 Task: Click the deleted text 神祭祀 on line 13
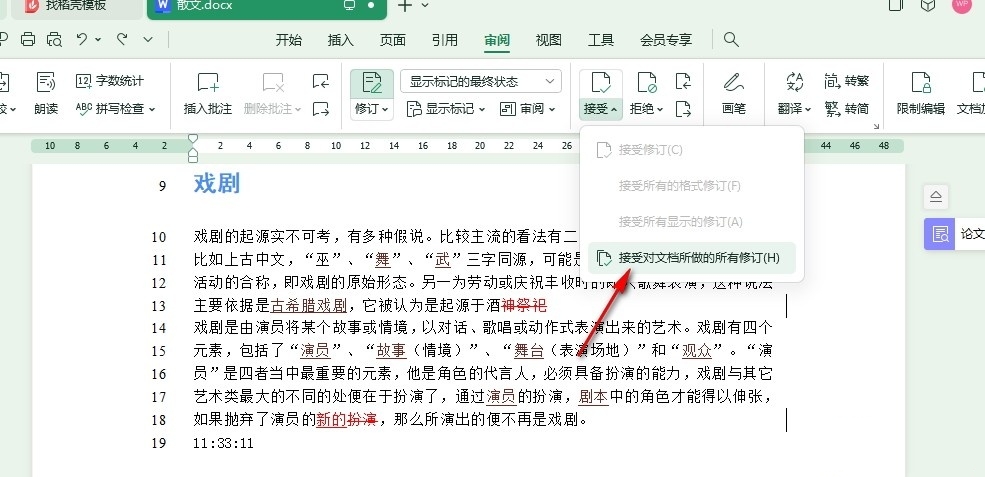point(524,305)
